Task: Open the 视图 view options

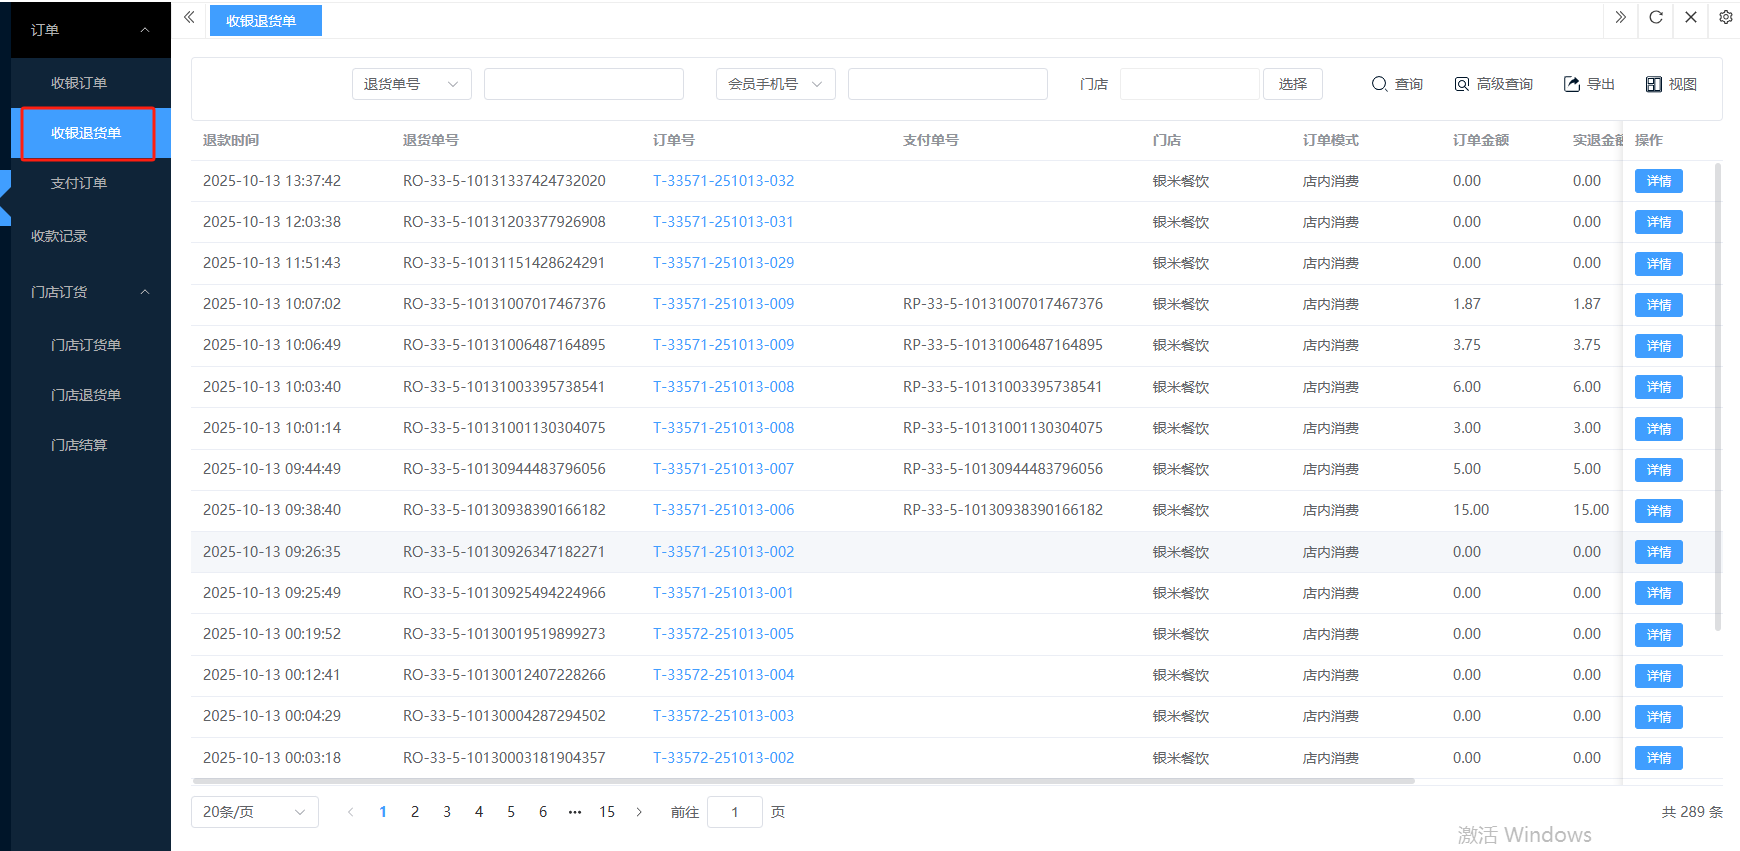Action: pyautogui.click(x=1671, y=84)
